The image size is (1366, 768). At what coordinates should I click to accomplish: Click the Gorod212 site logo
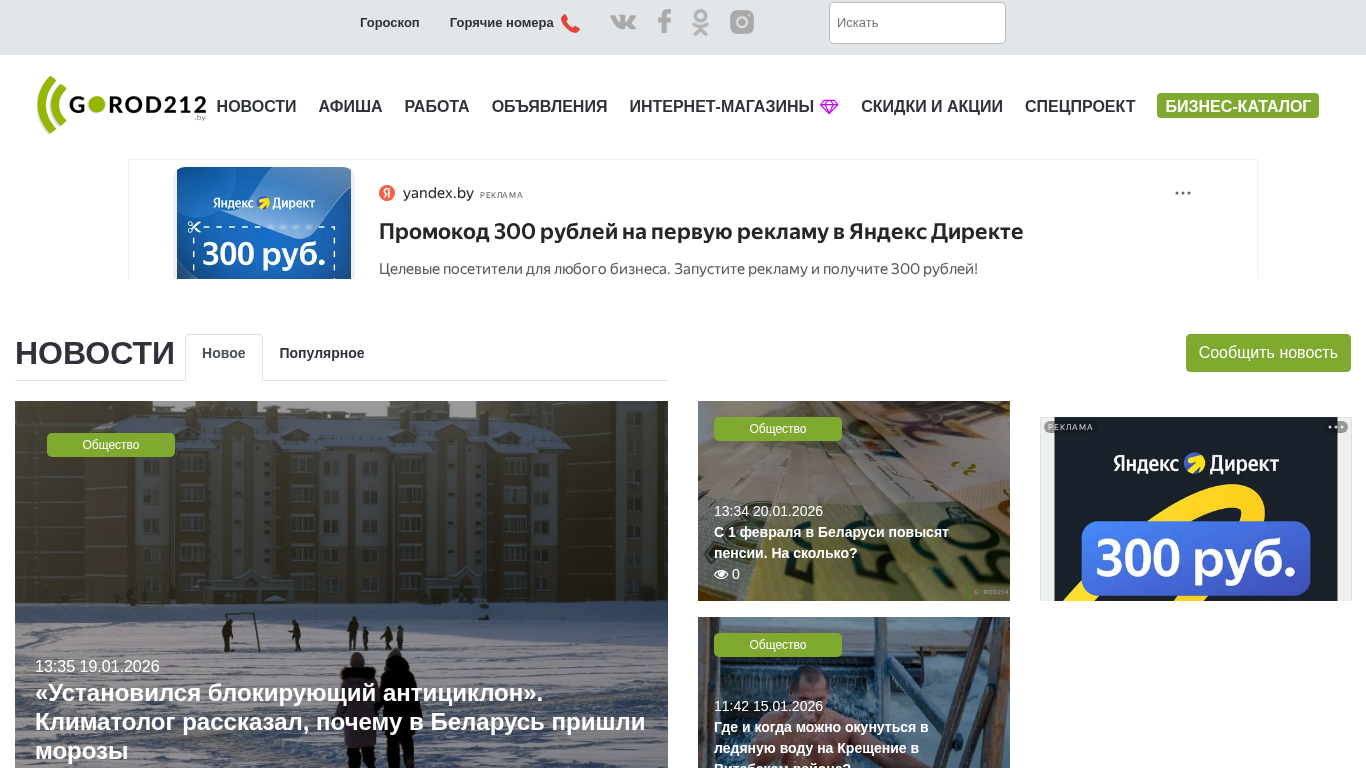121,105
